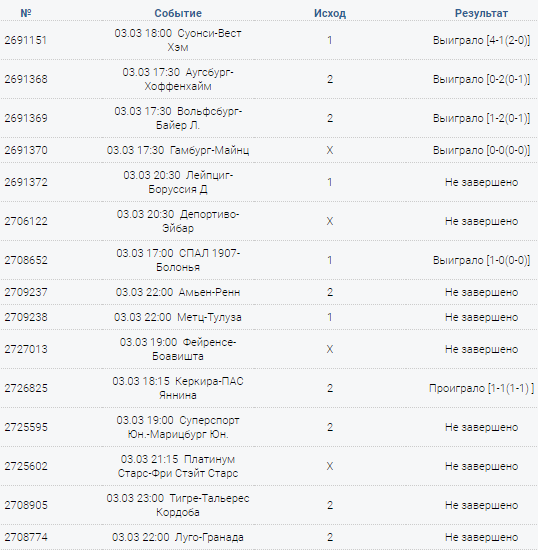Viewport: 538px width, 550px height.
Task: Select the Амьен-Ренн event
Action: (x=178, y=292)
